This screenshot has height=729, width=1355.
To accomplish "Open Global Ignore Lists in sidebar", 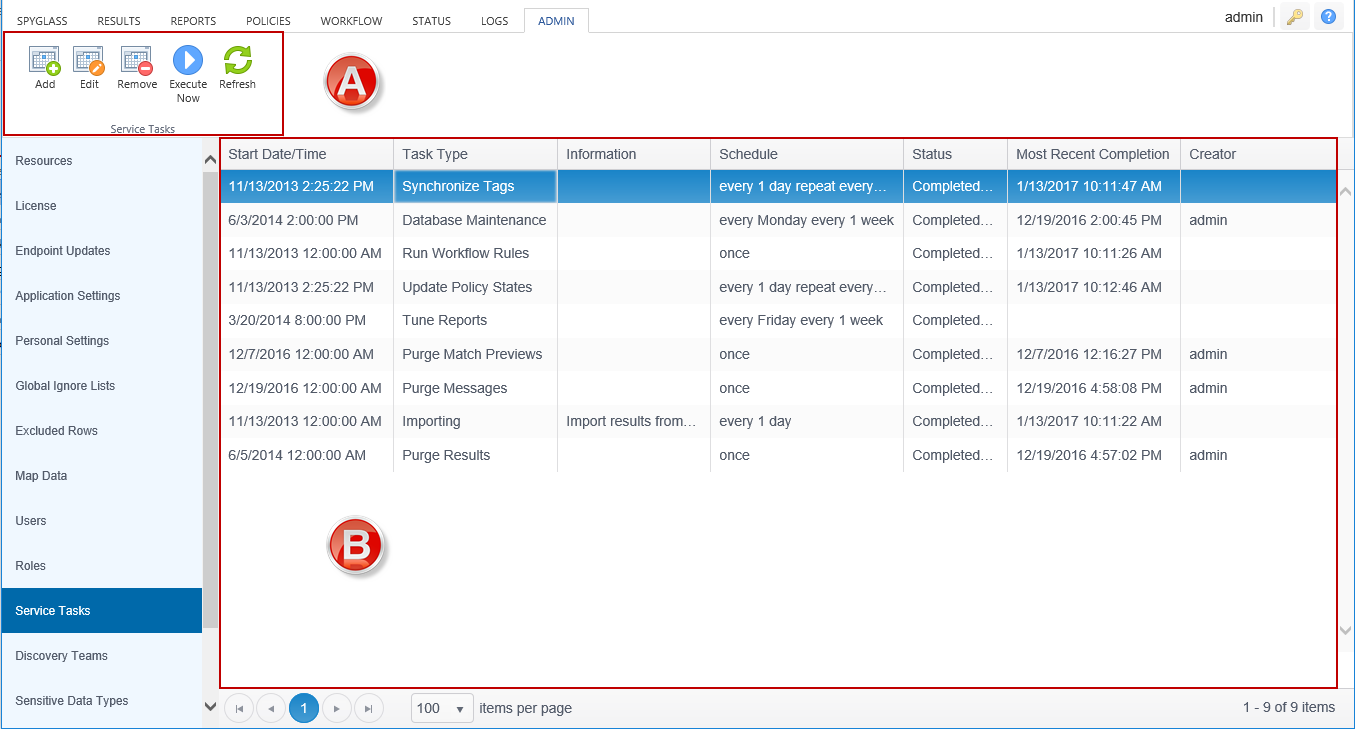I will [65, 386].
